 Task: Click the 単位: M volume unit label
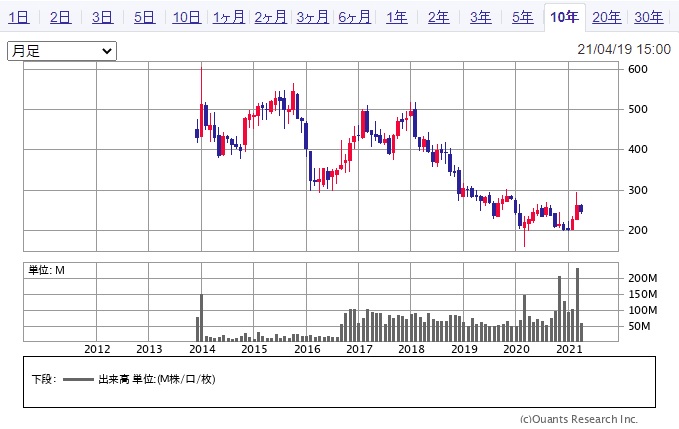(x=46, y=270)
